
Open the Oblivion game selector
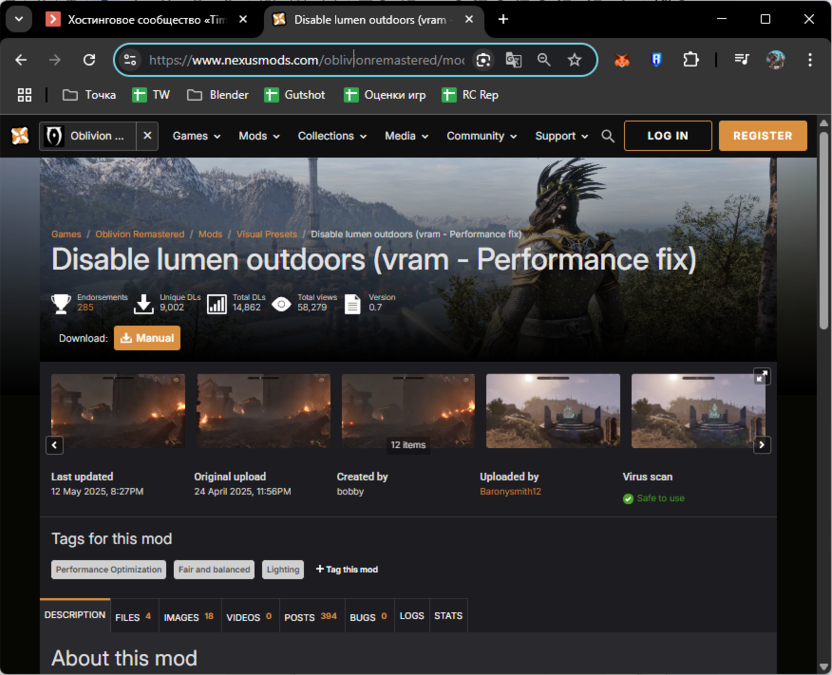(88, 136)
